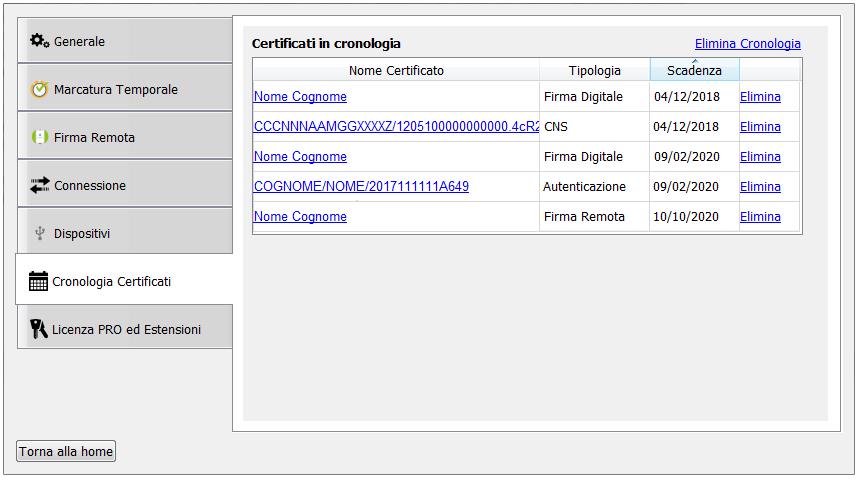The image size is (858, 478).
Task: Sort by Tipologia column header
Action: (x=594, y=70)
